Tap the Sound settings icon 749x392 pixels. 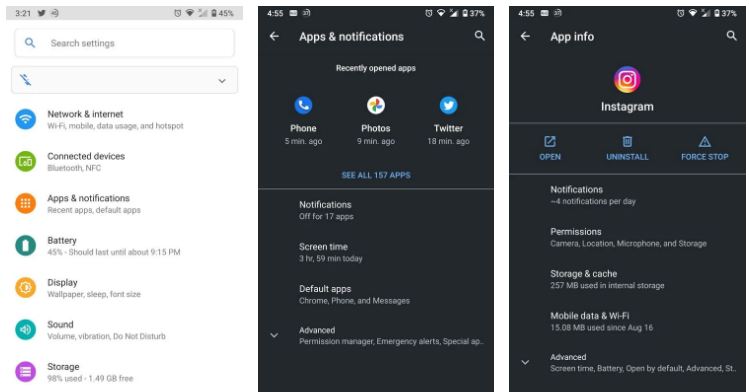pyautogui.click(x=25, y=329)
